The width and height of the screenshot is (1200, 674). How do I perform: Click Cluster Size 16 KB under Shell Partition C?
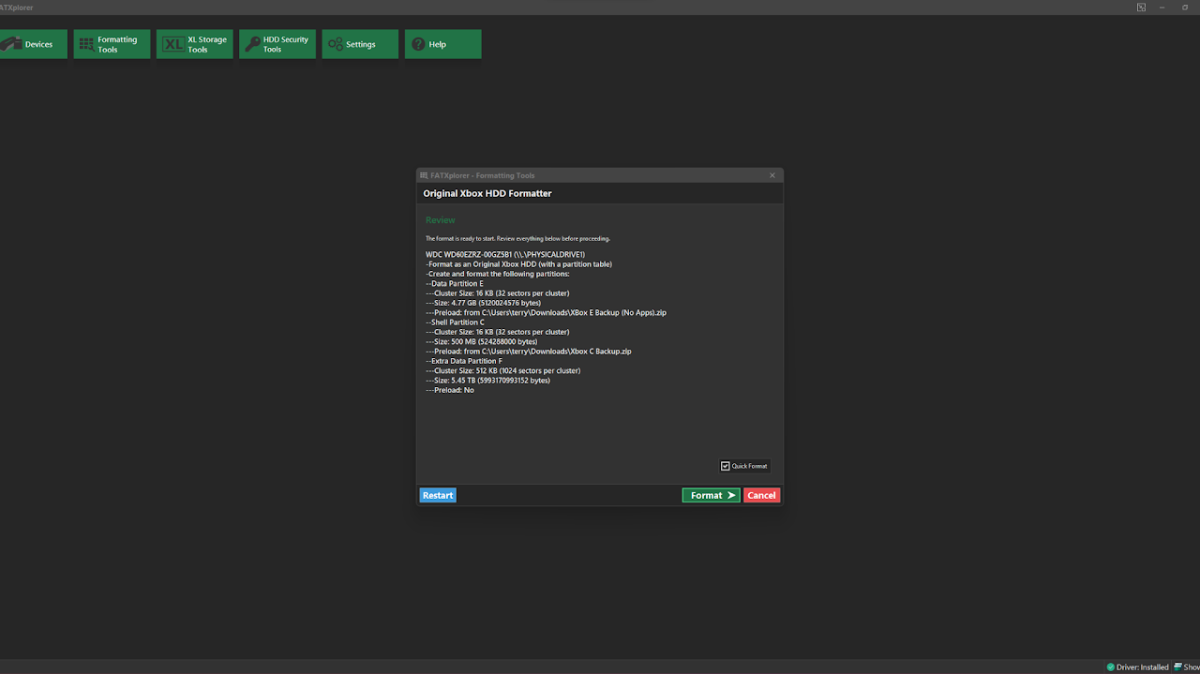click(x=497, y=332)
